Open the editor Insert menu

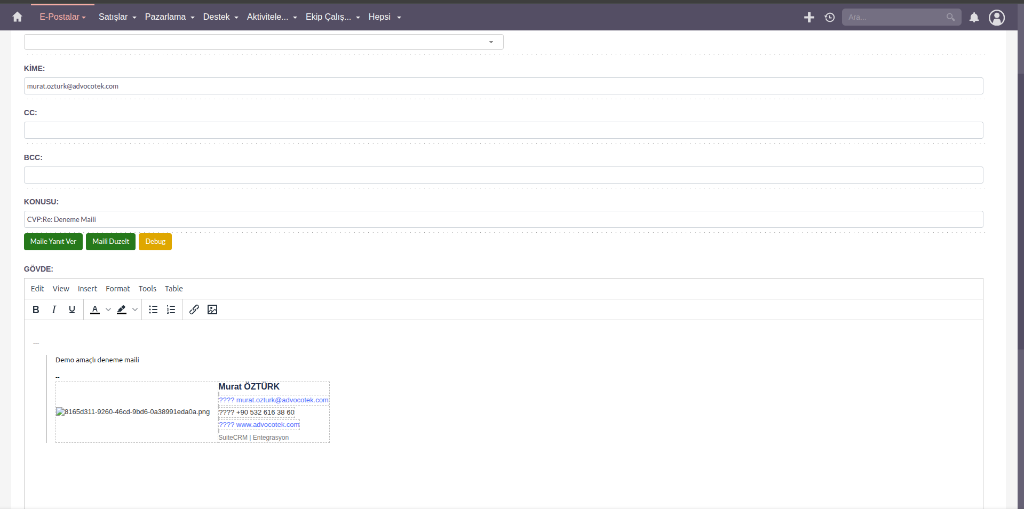(x=88, y=288)
